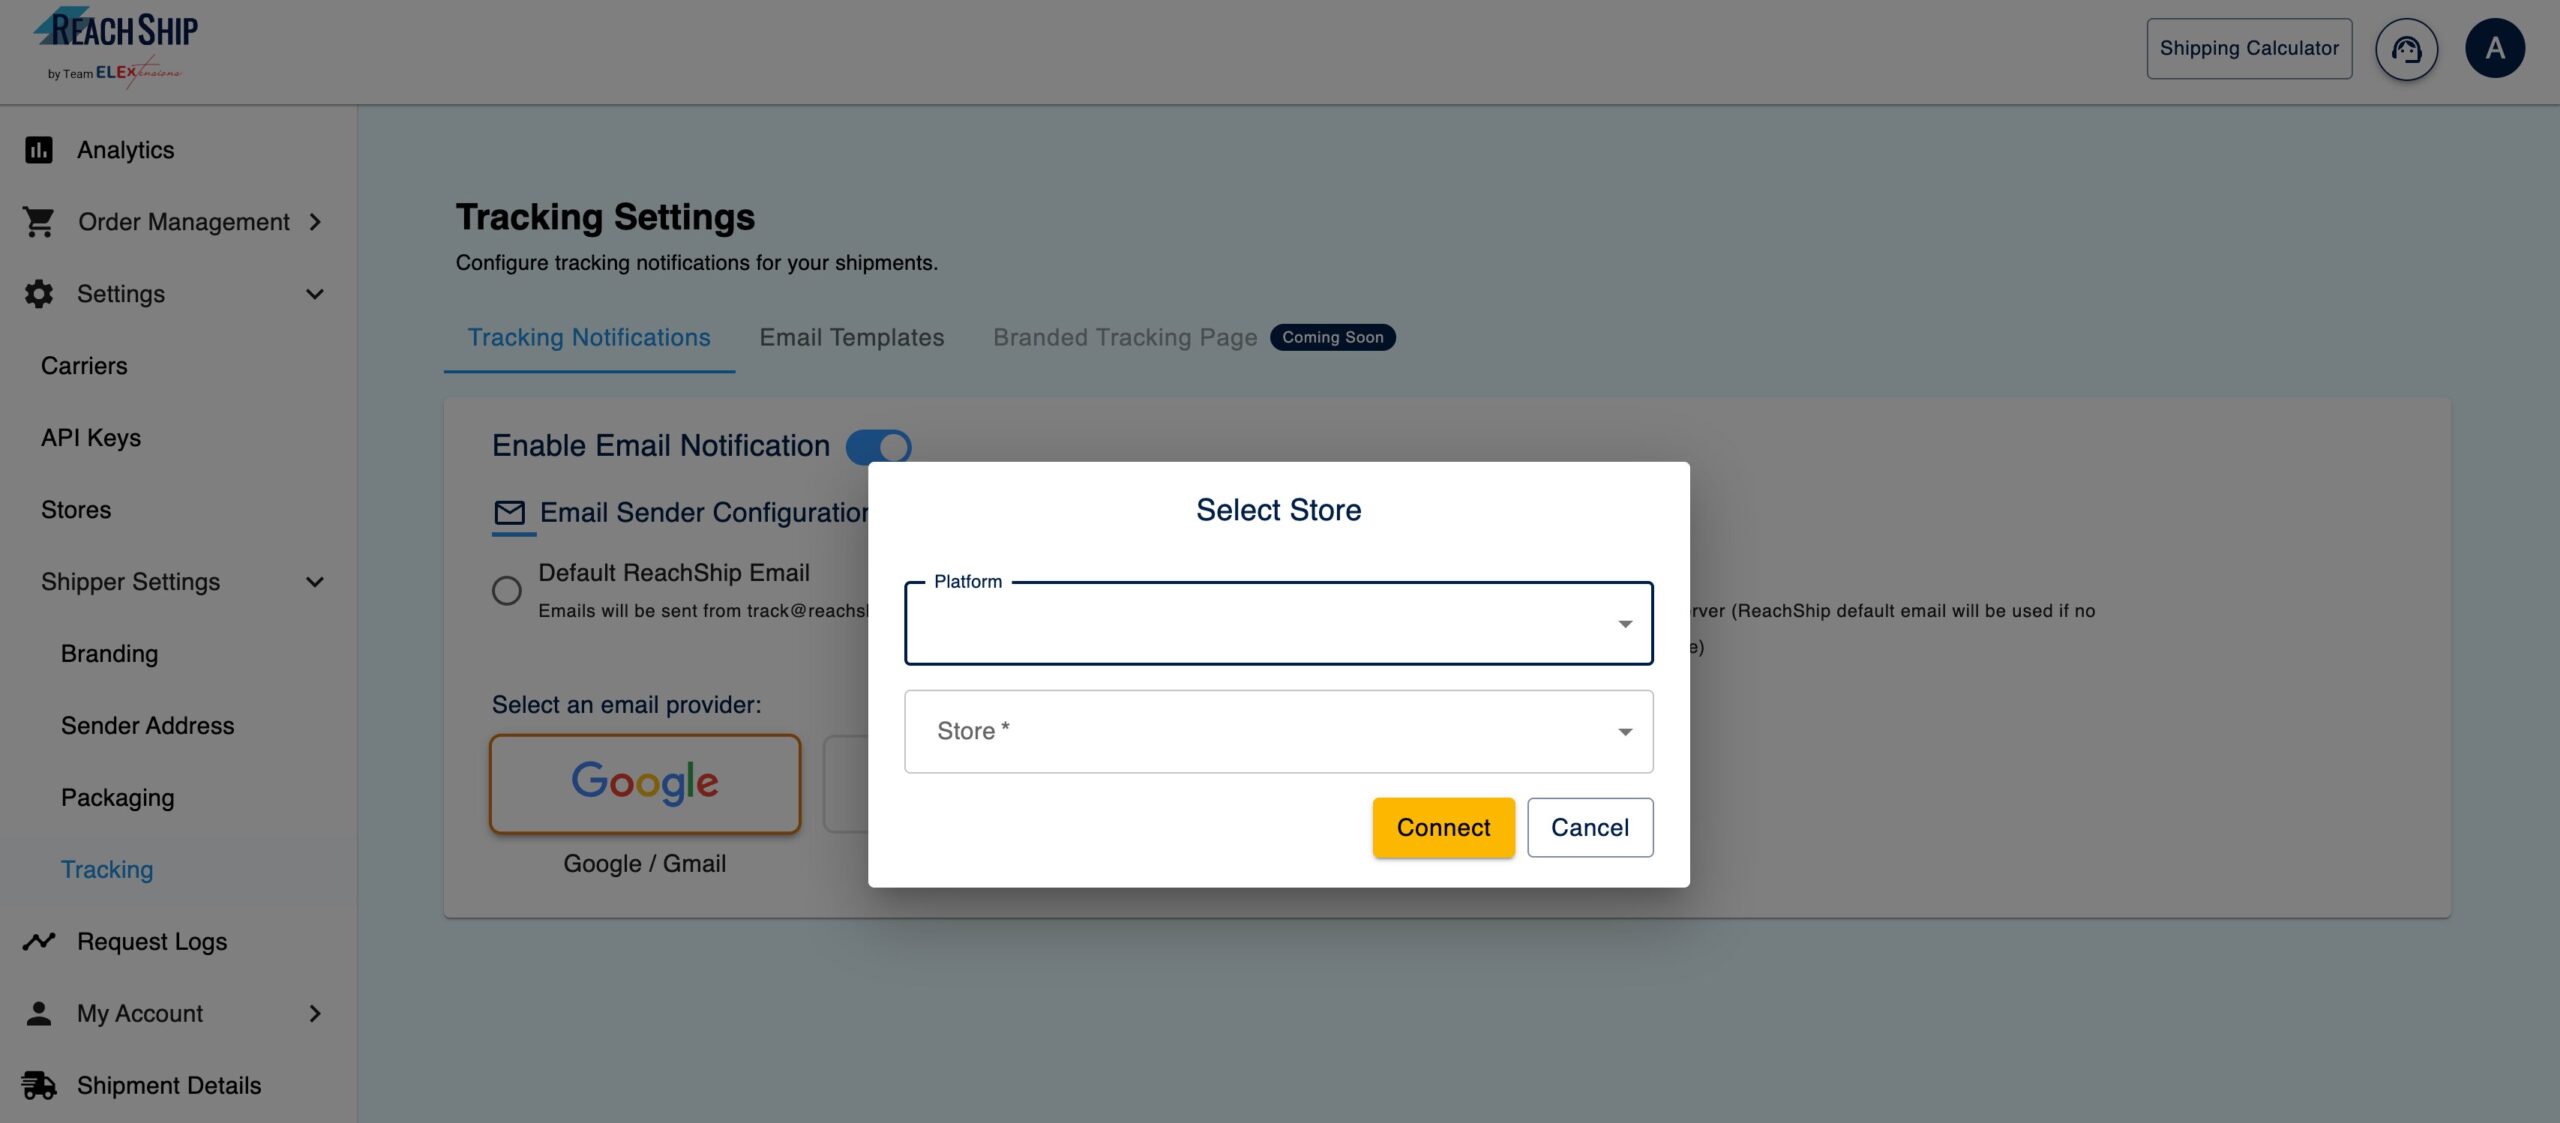Click Tracking Settings heading
This screenshot has height=1123, width=2560.
click(x=605, y=217)
